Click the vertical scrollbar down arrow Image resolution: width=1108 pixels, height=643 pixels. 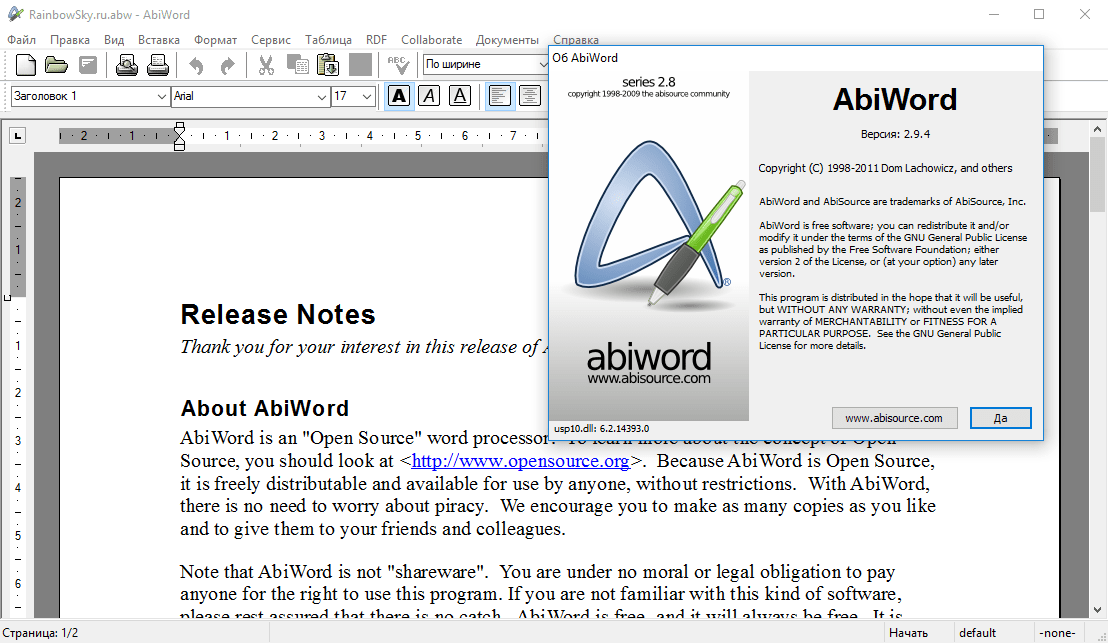[1097, 610]
